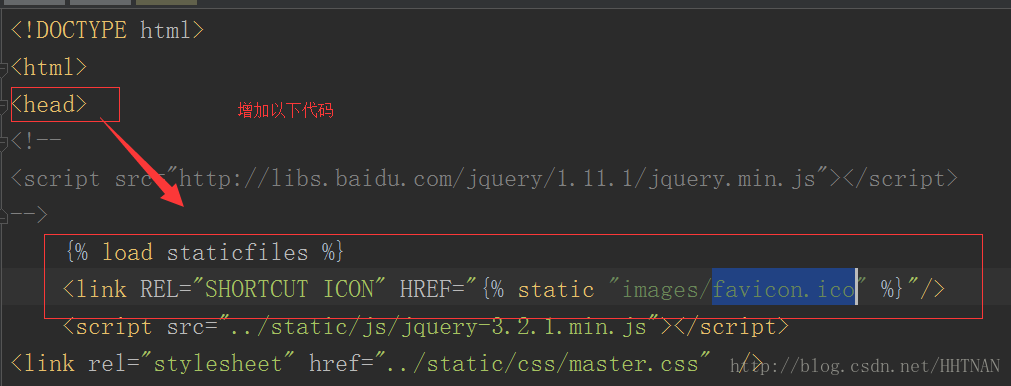Click the uppercase HREF attribute name
1011x386 pixels.
(425, 289)
